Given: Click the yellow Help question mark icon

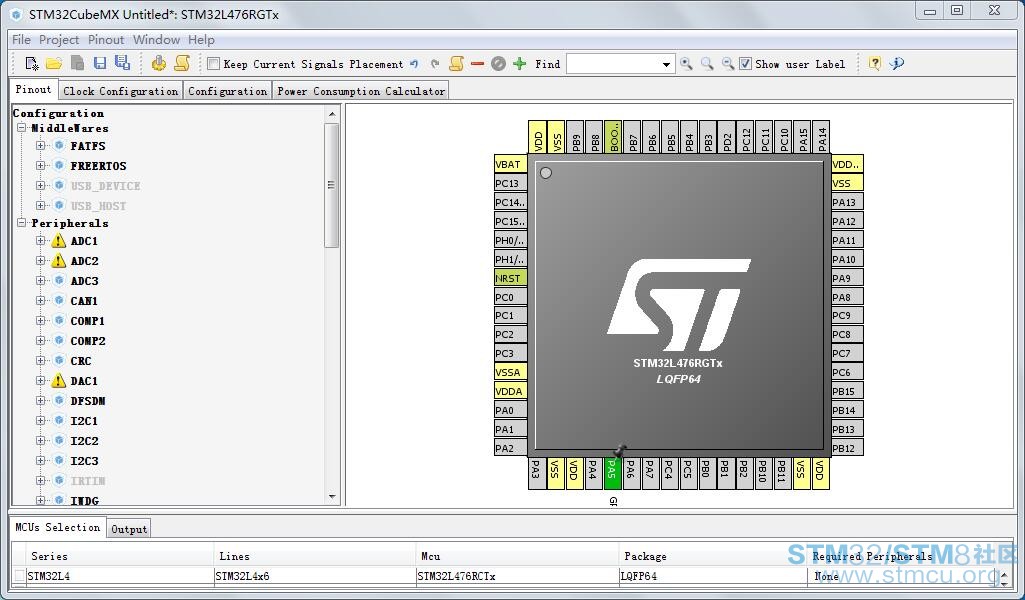Looking at the screenshot, I should (875, 63).
